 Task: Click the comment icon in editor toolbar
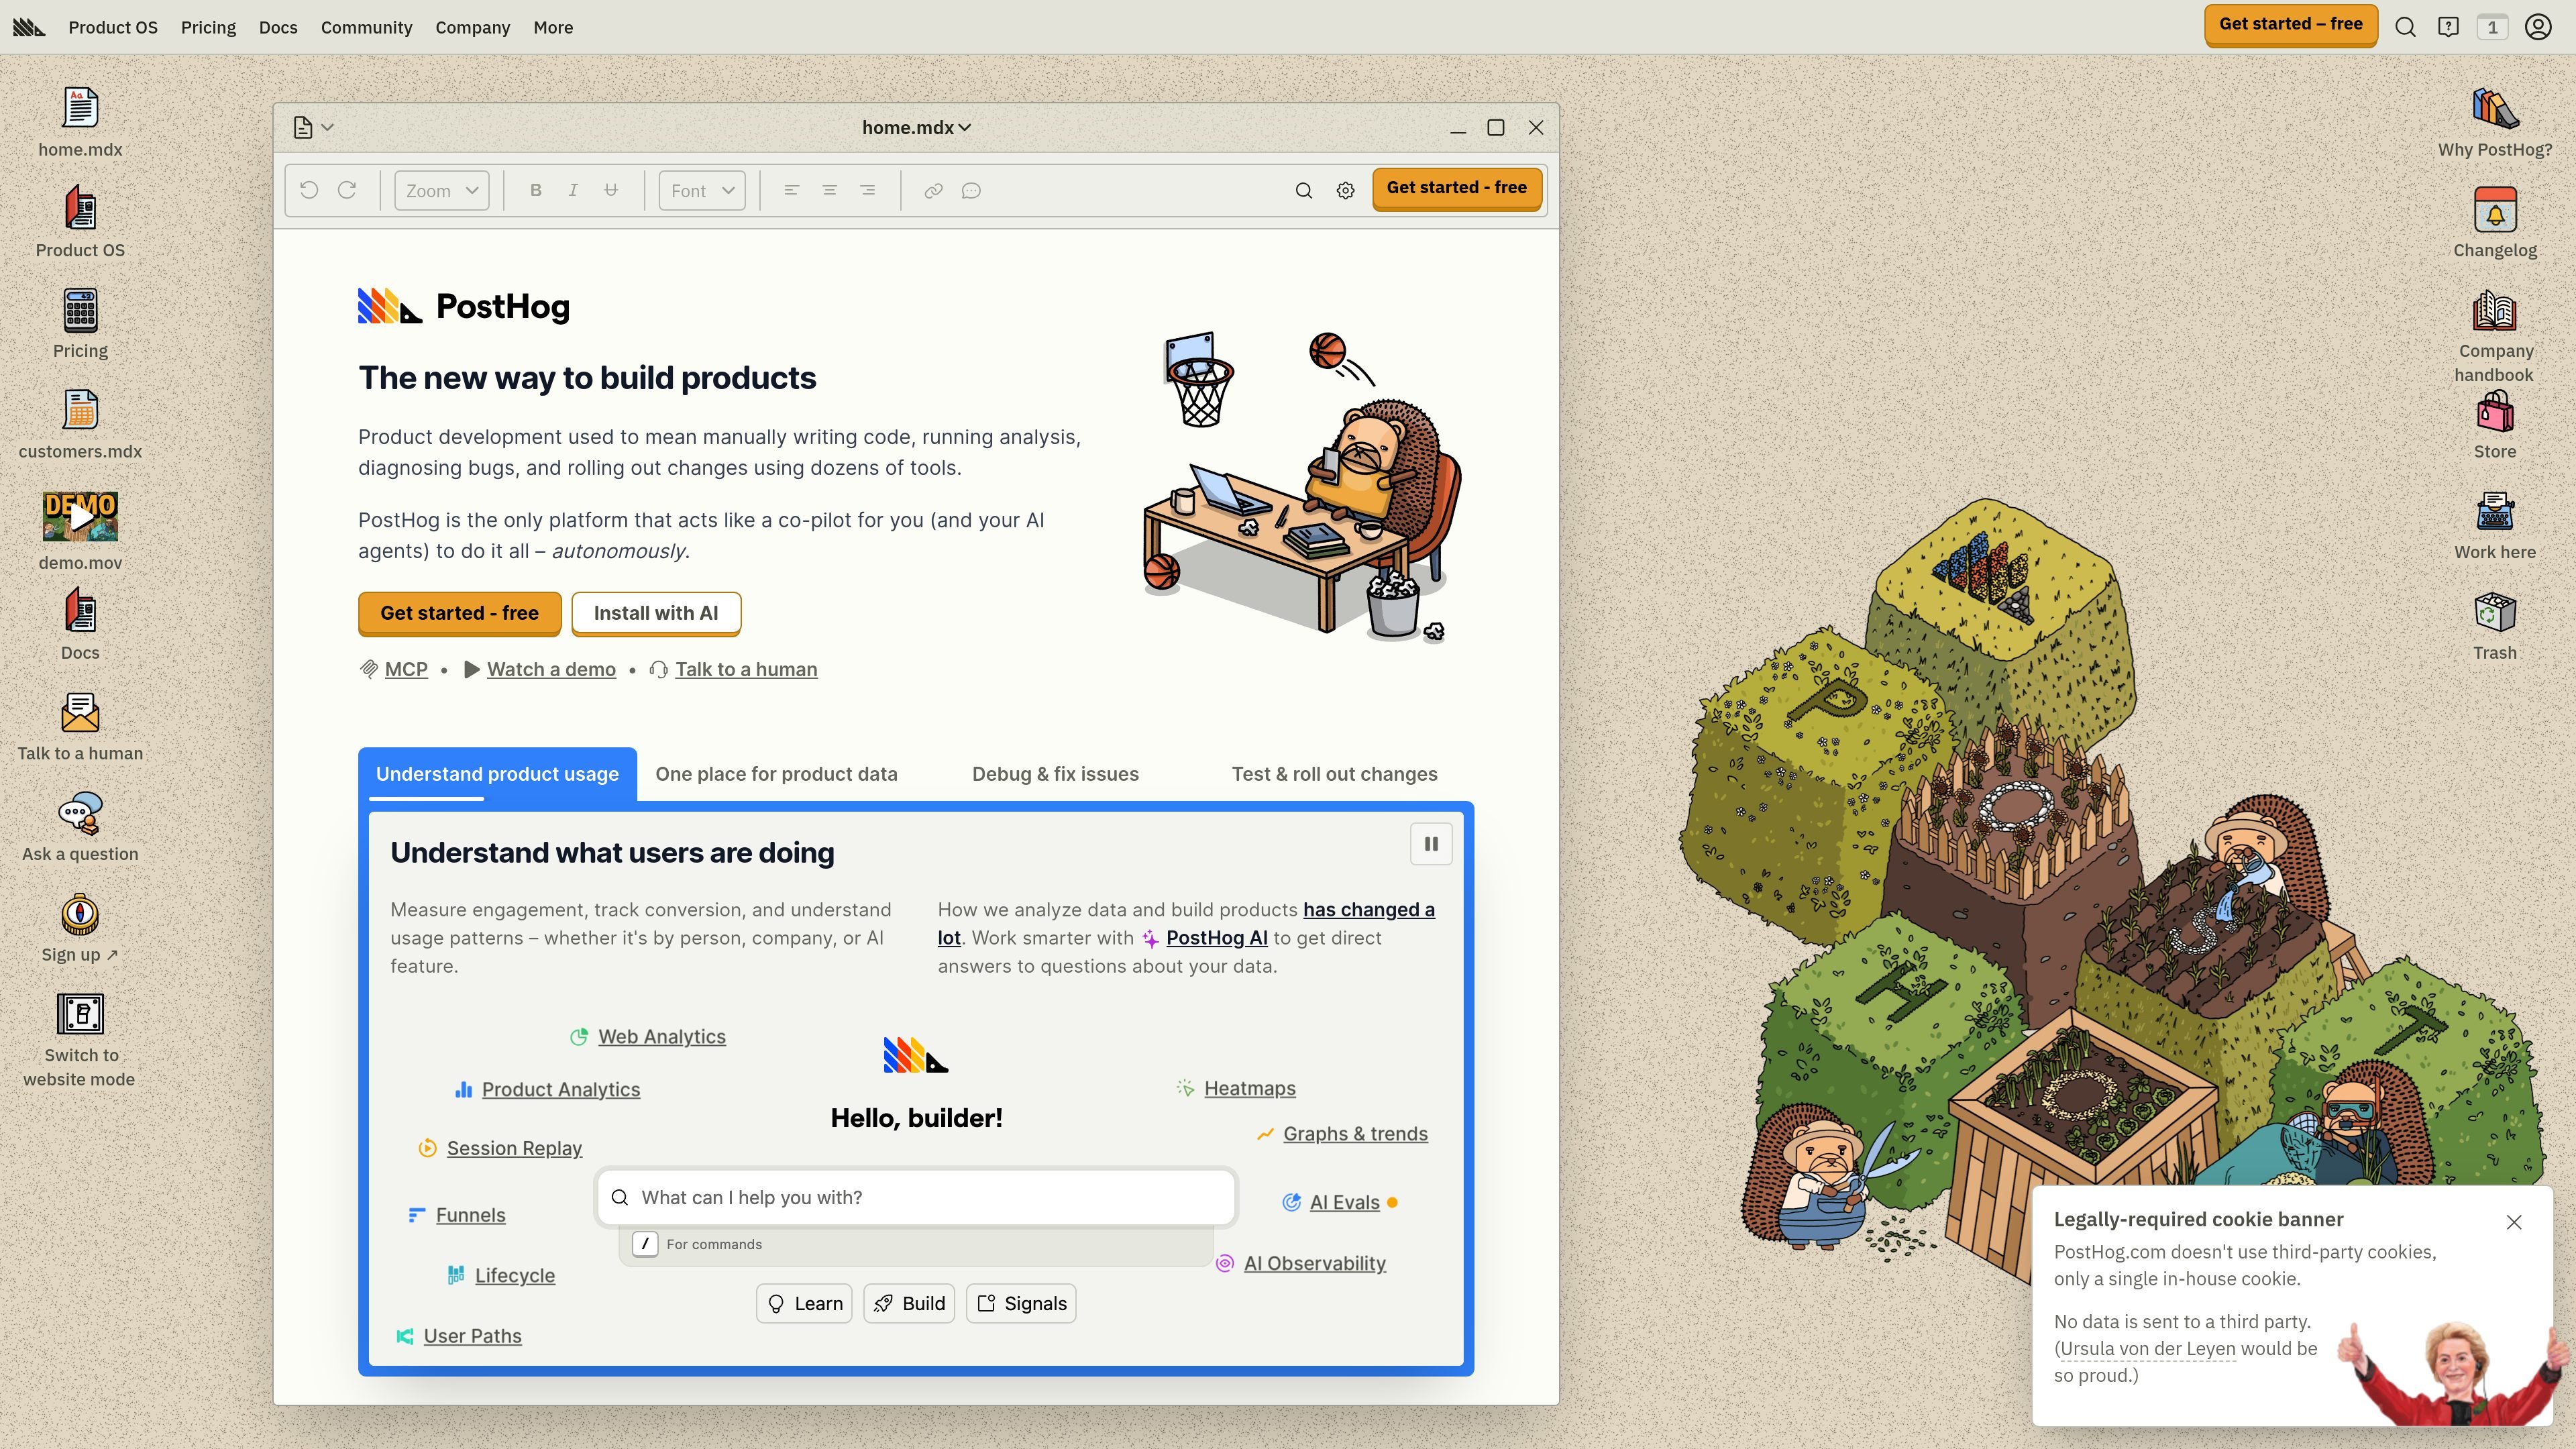point(971,190)
